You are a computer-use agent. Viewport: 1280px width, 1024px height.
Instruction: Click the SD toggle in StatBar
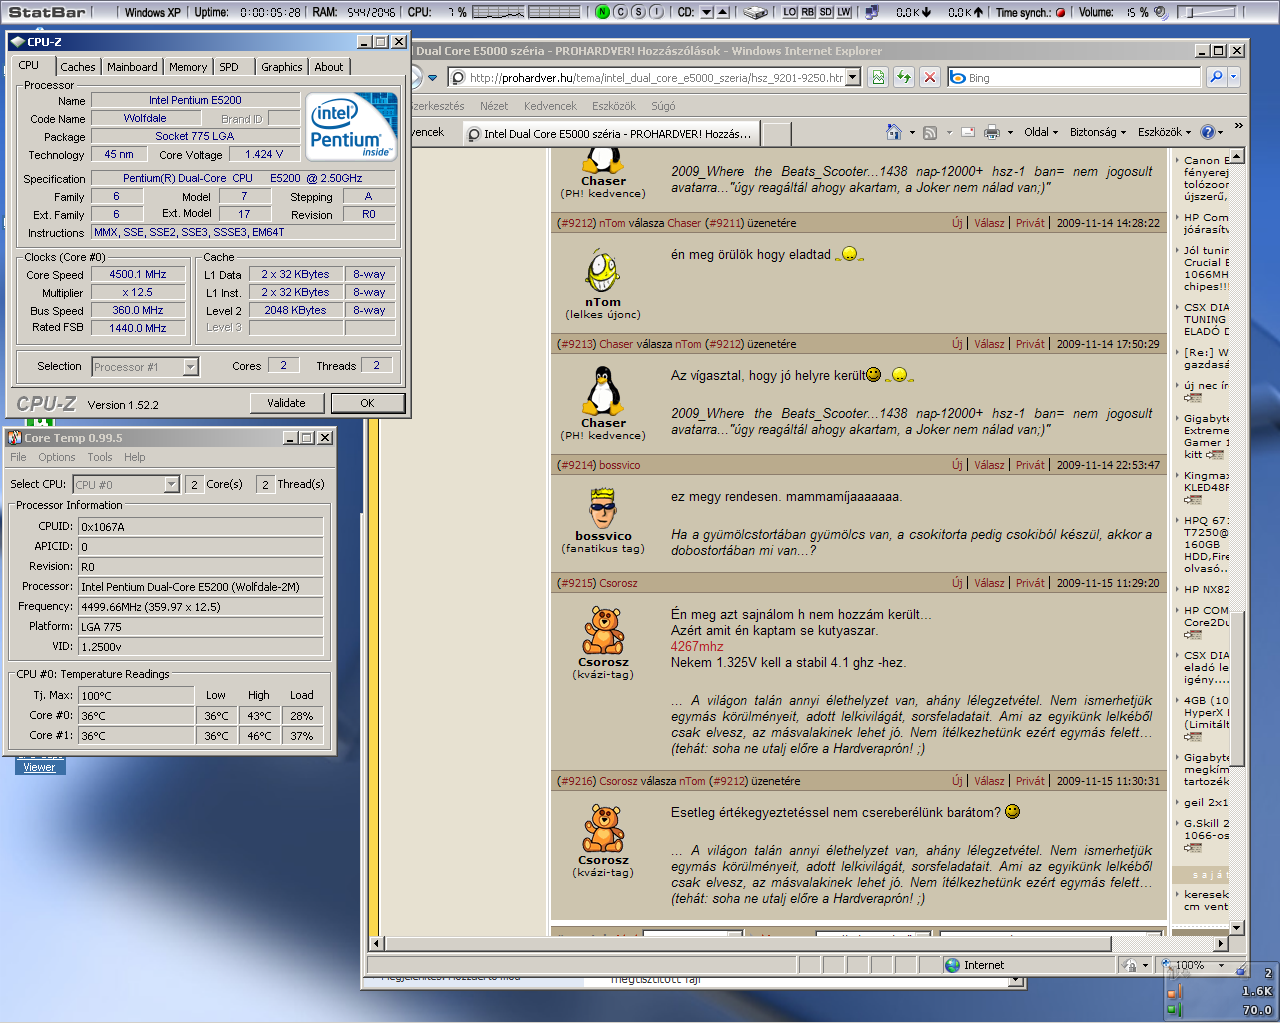(x=826, y=12)
